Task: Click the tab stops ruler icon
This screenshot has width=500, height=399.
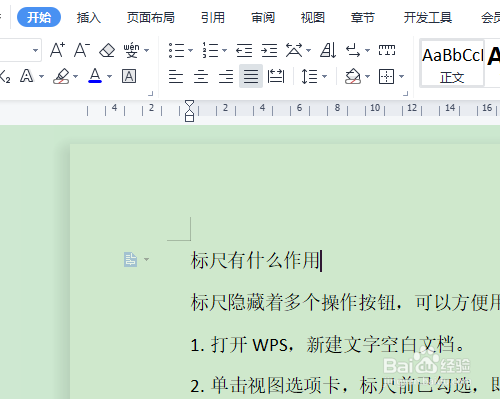Action: 387,50
